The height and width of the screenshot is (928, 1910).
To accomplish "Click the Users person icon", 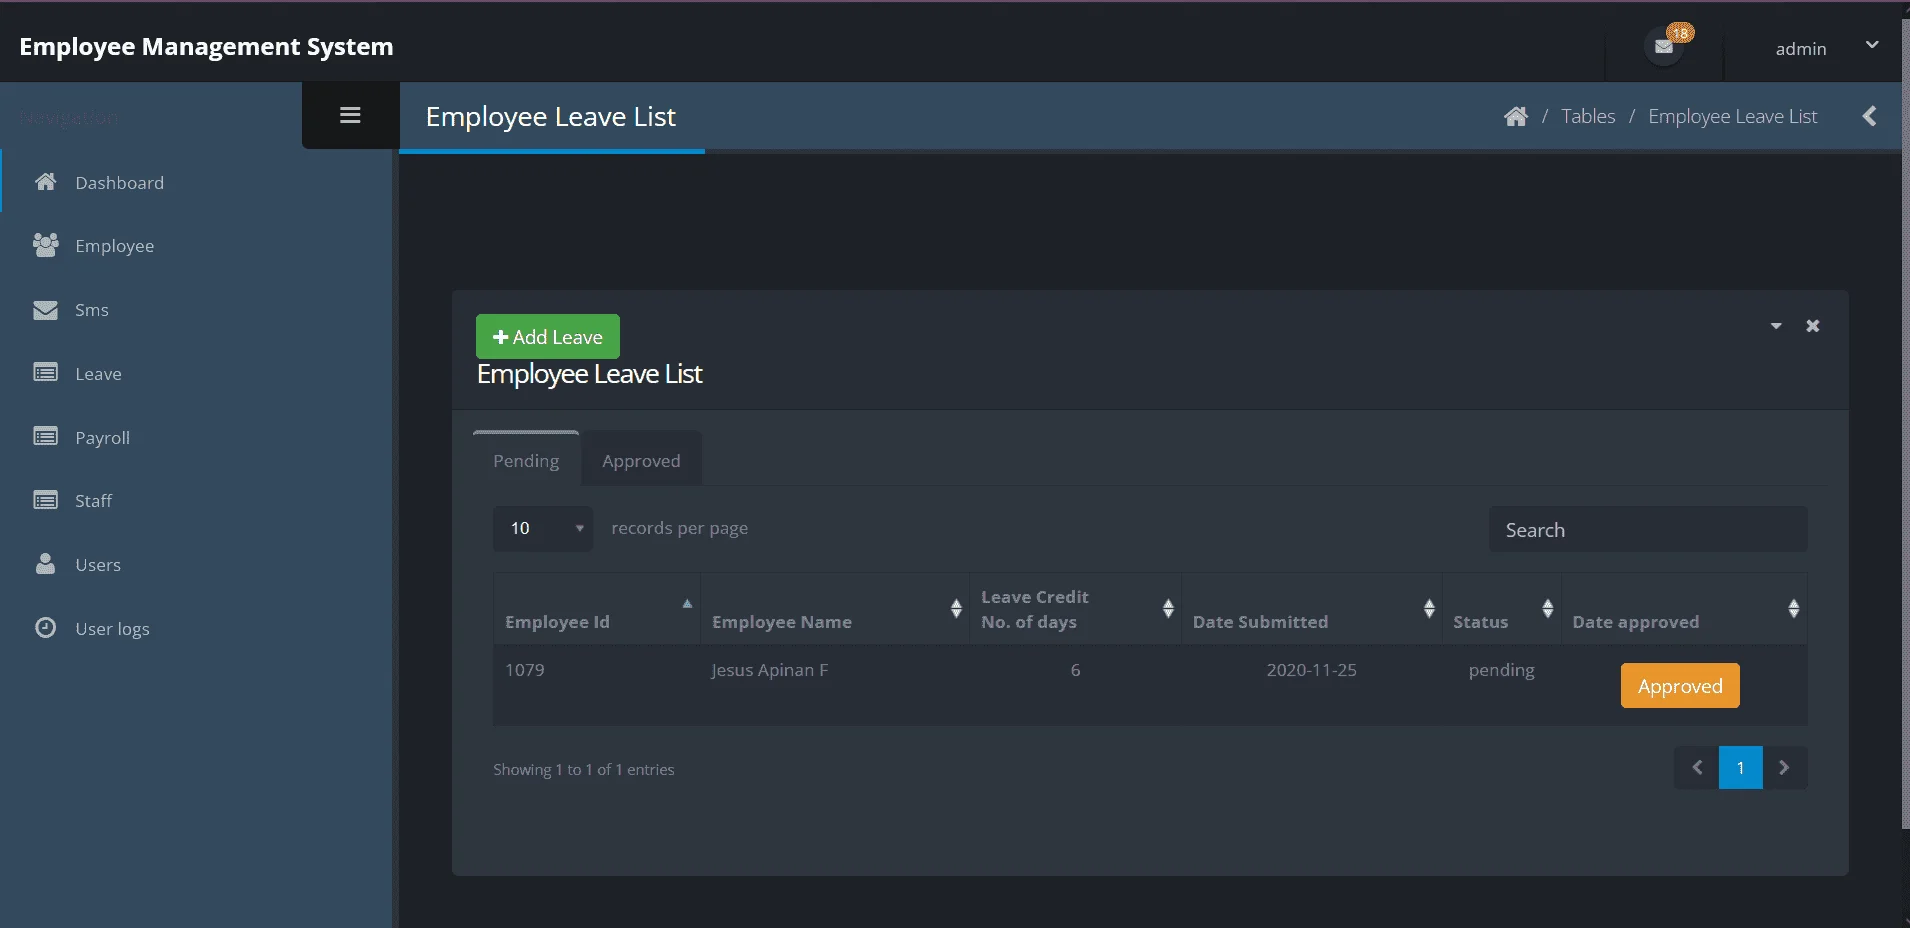I will click(x=45, y=564).
